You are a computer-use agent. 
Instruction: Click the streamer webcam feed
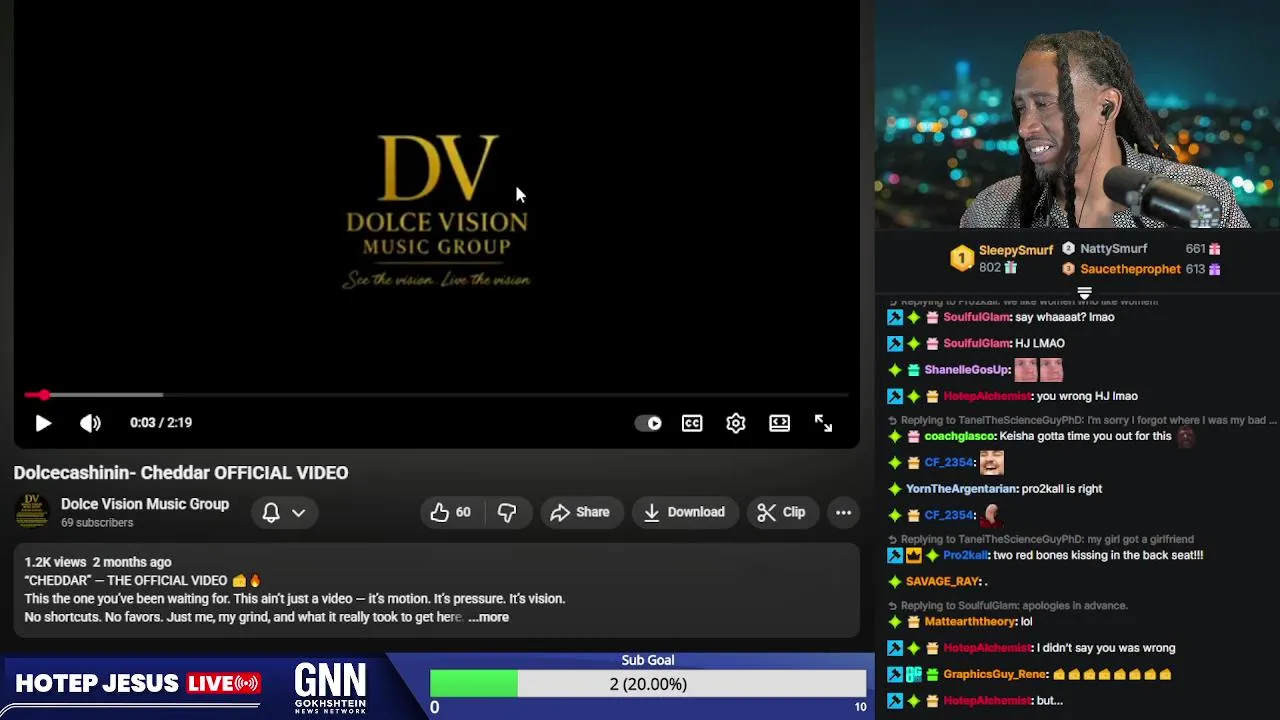point(1077,115)
